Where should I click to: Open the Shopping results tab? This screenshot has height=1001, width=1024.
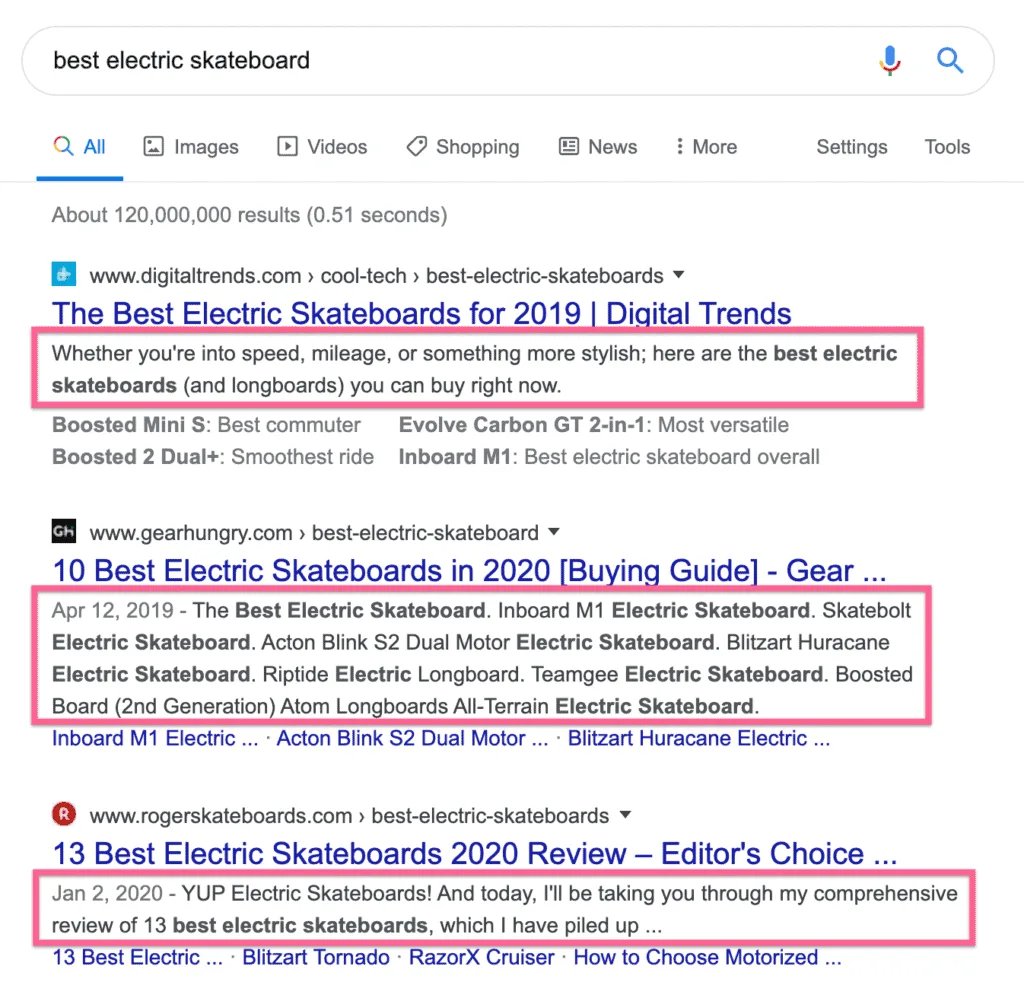point(462,147)
